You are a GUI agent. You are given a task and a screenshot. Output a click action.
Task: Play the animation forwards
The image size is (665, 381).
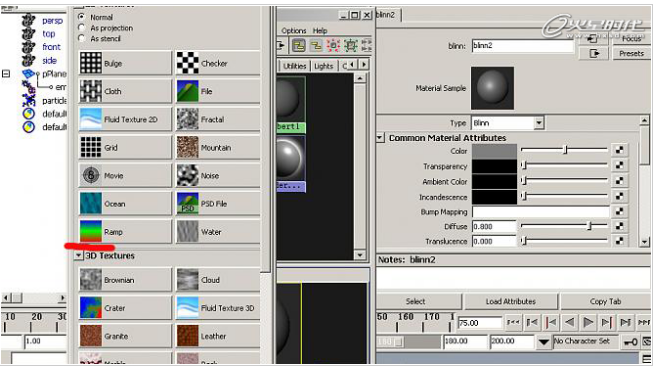(588, 322)
